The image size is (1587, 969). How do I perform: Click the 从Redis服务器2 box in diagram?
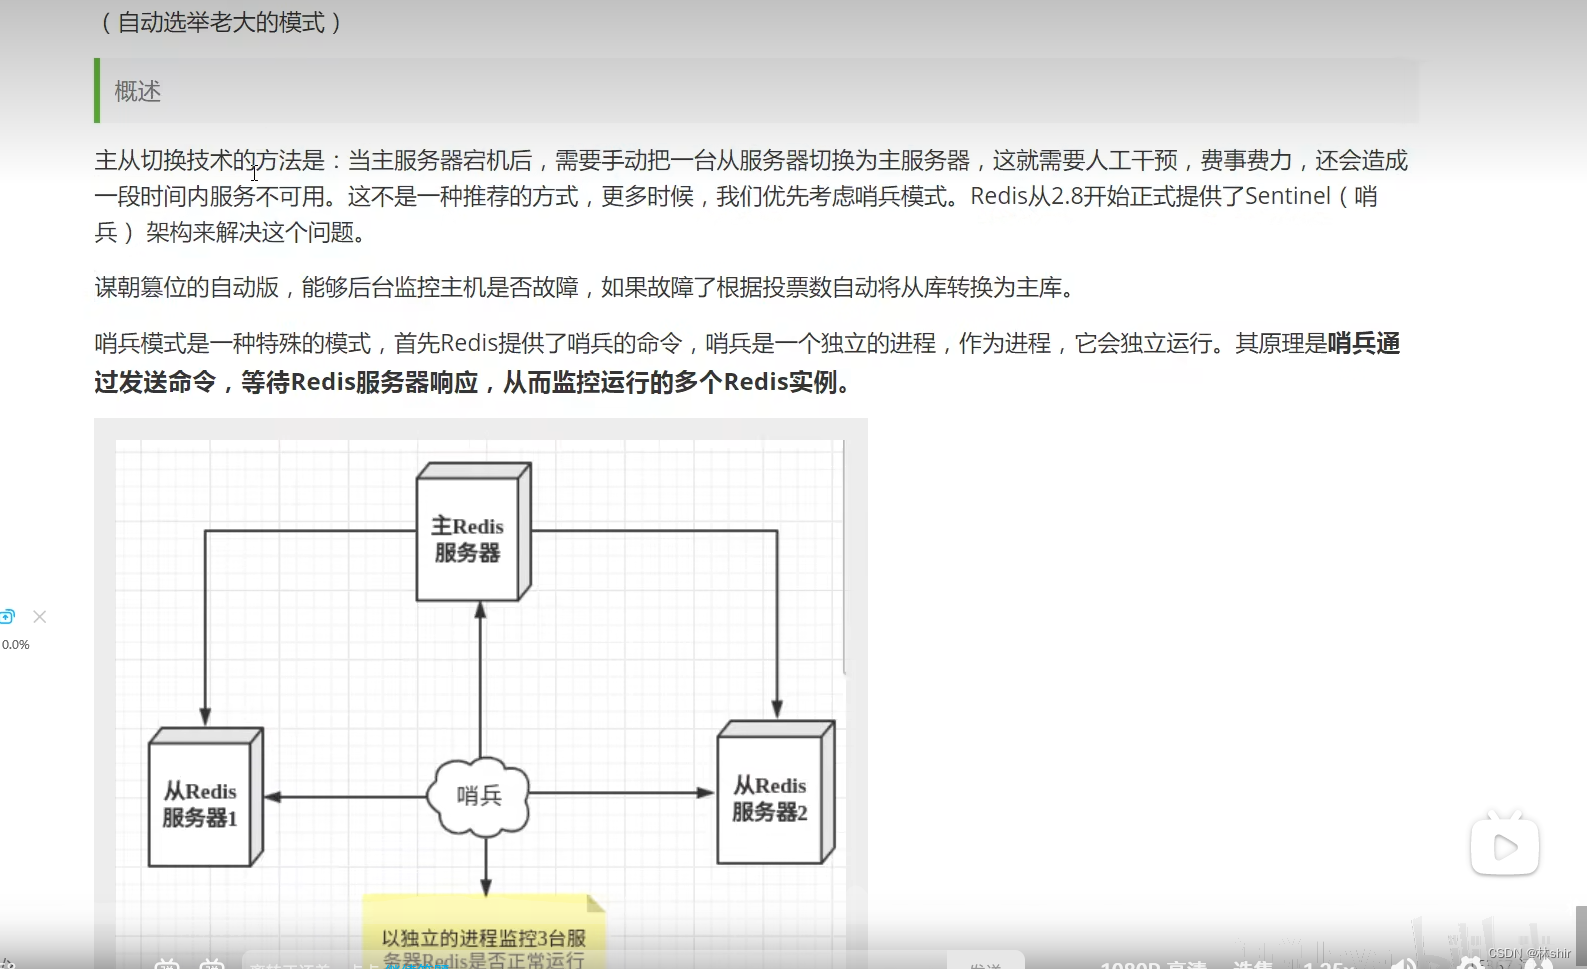pyautogui.click(x=776, y=792)
